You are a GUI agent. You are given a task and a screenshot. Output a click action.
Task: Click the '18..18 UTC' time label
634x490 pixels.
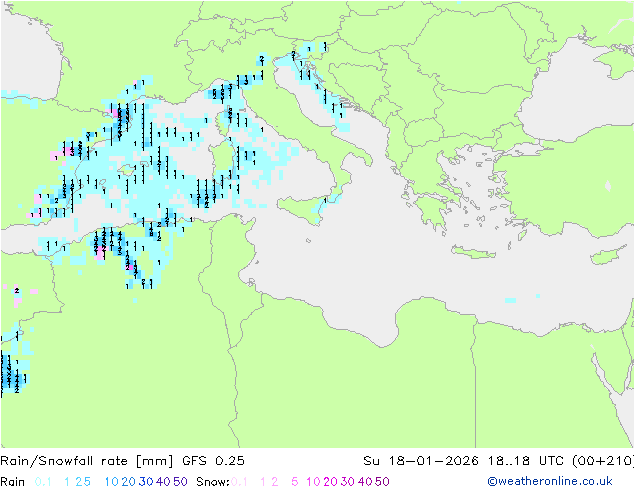[x=526, y=461]
